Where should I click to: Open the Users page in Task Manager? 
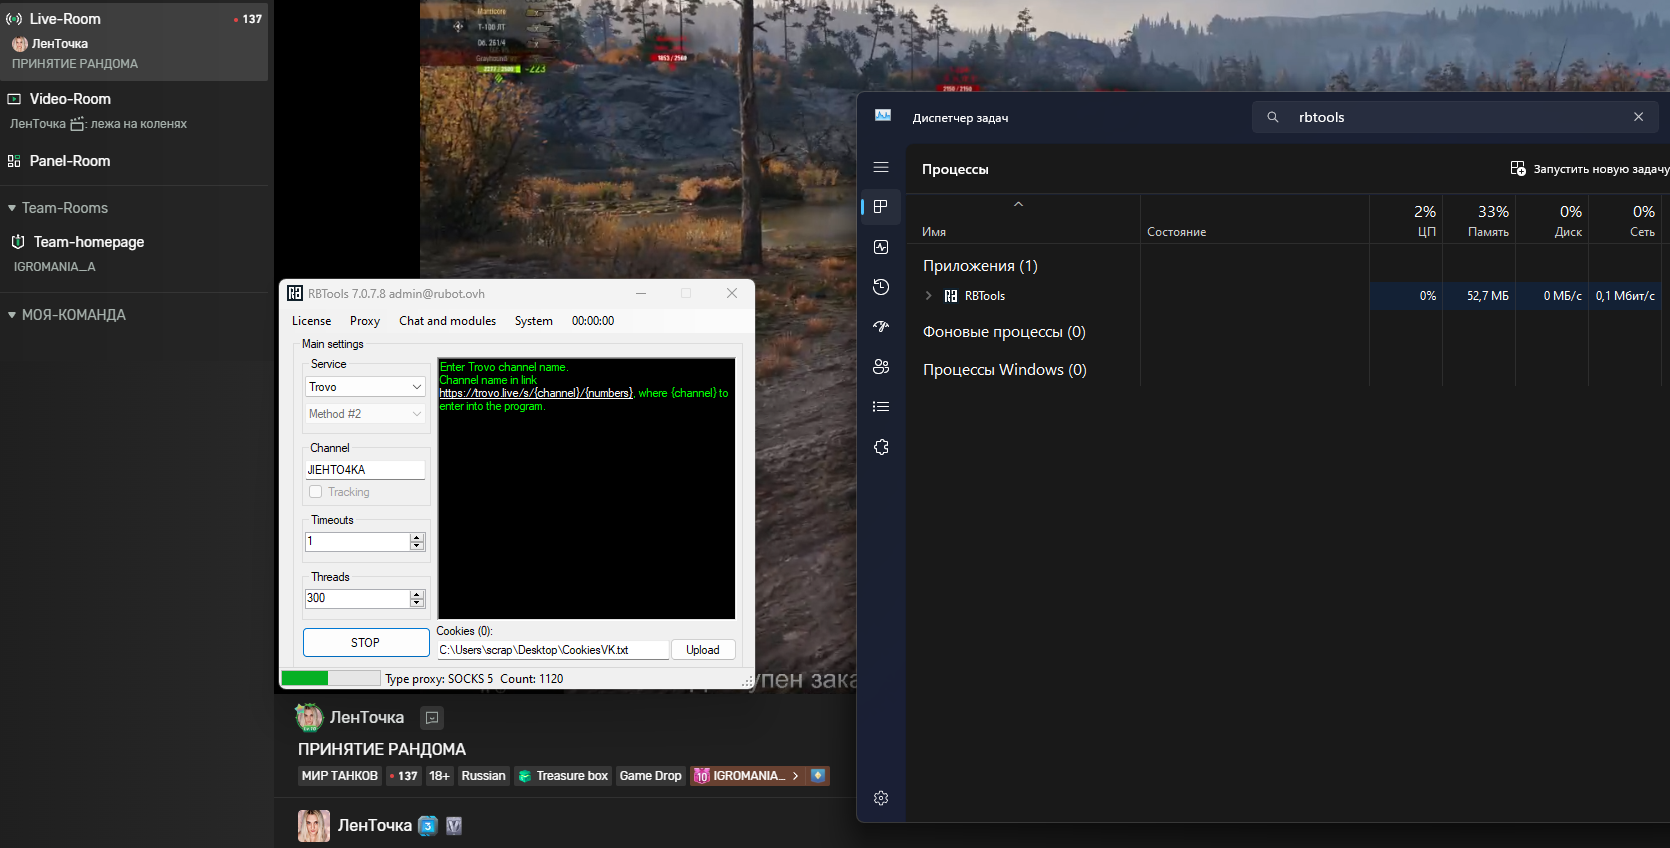(881, 367)
